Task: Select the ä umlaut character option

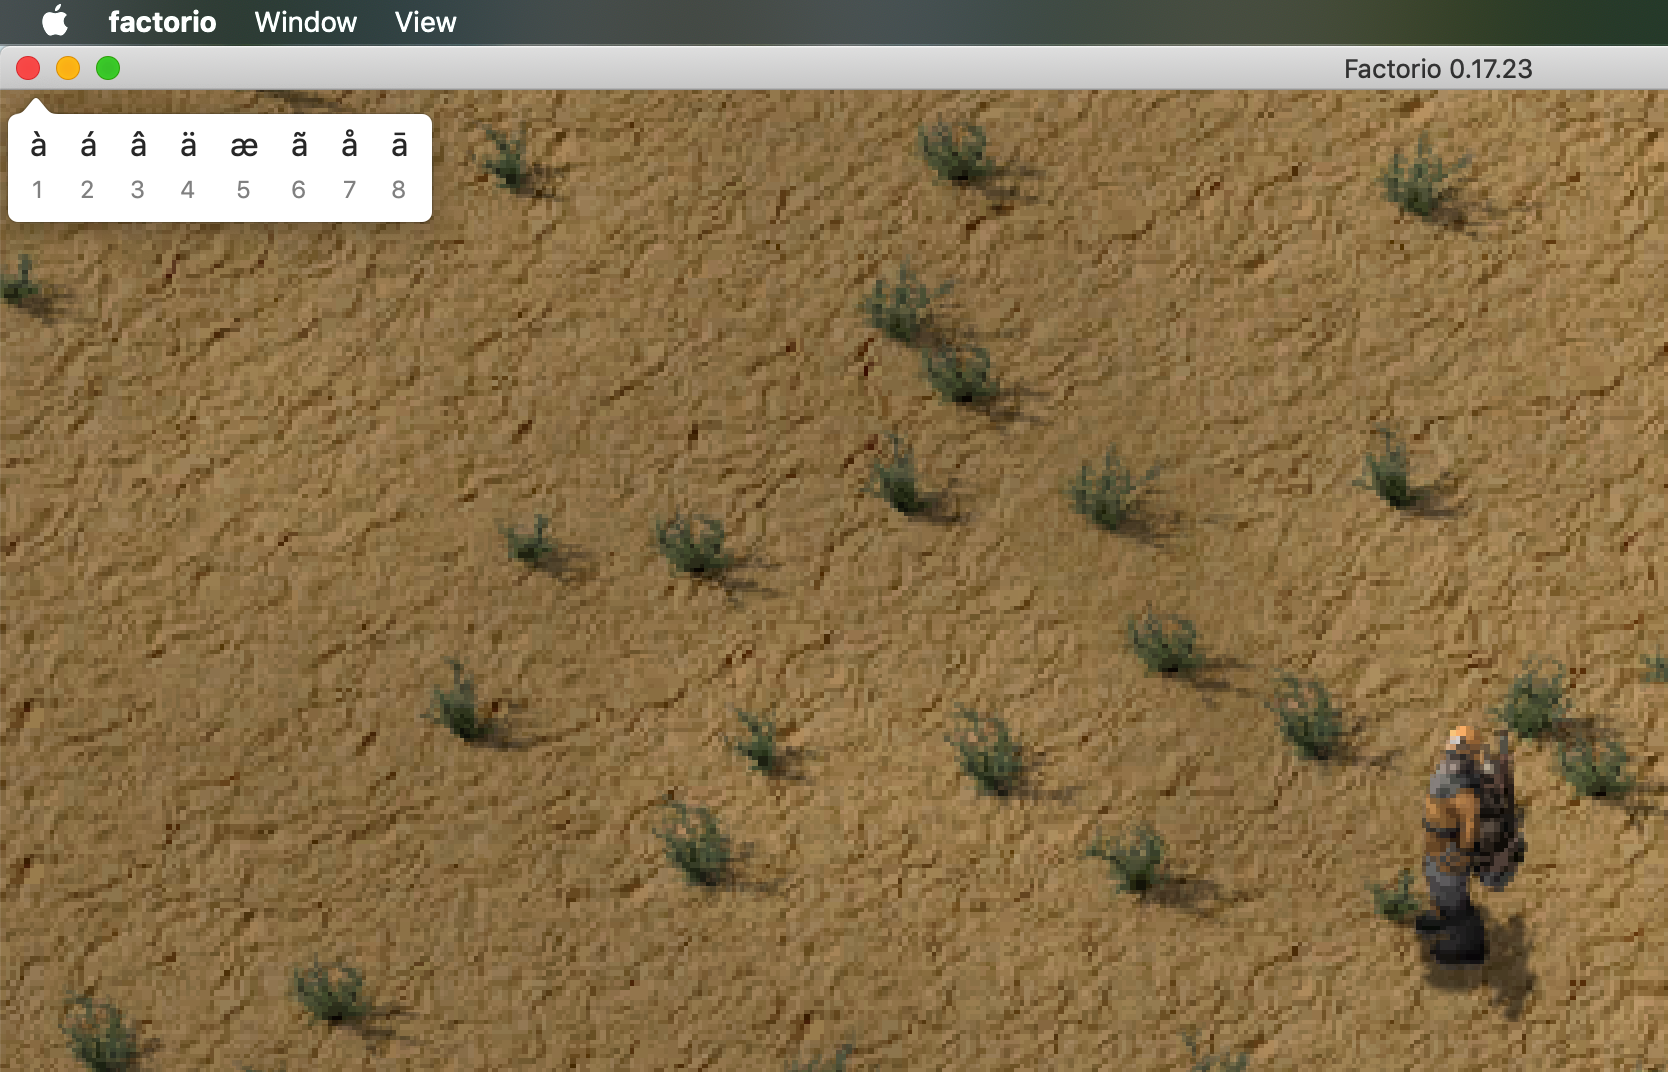Action: point(188,147)
